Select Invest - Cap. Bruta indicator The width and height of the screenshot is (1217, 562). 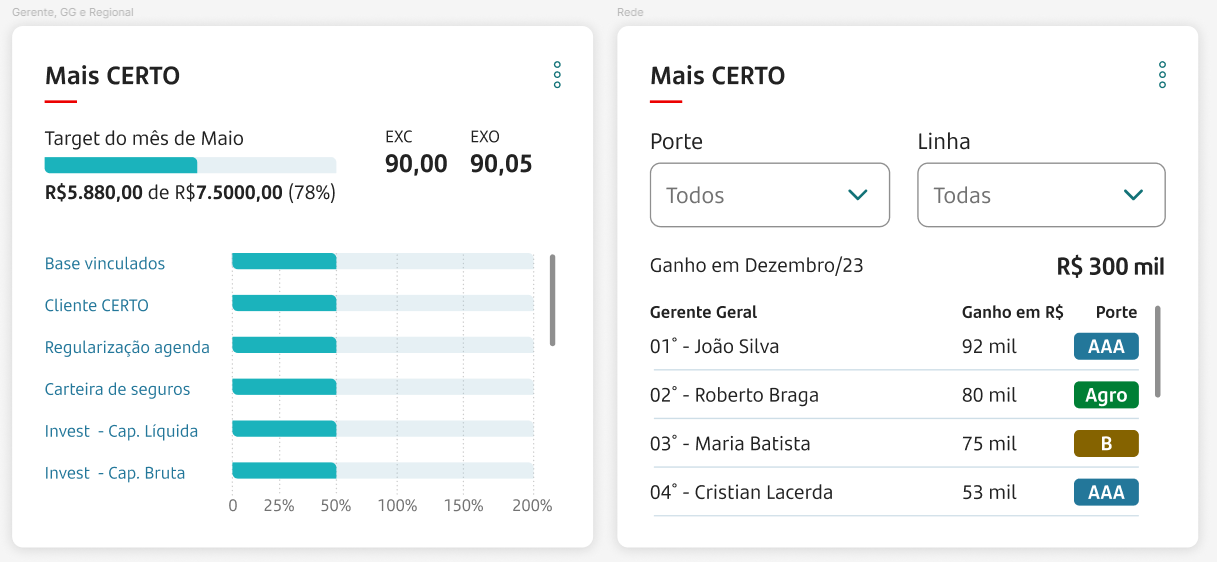click(115, 473)
